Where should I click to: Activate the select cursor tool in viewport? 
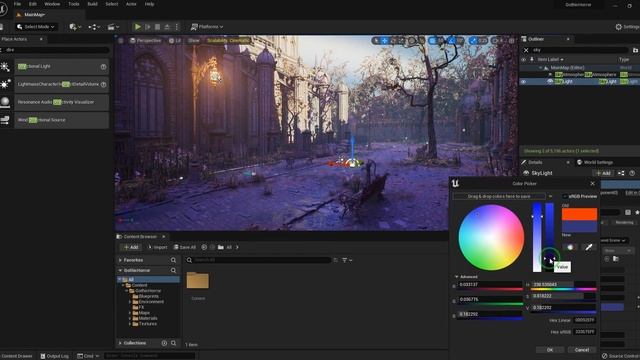(x=376, y=40)
